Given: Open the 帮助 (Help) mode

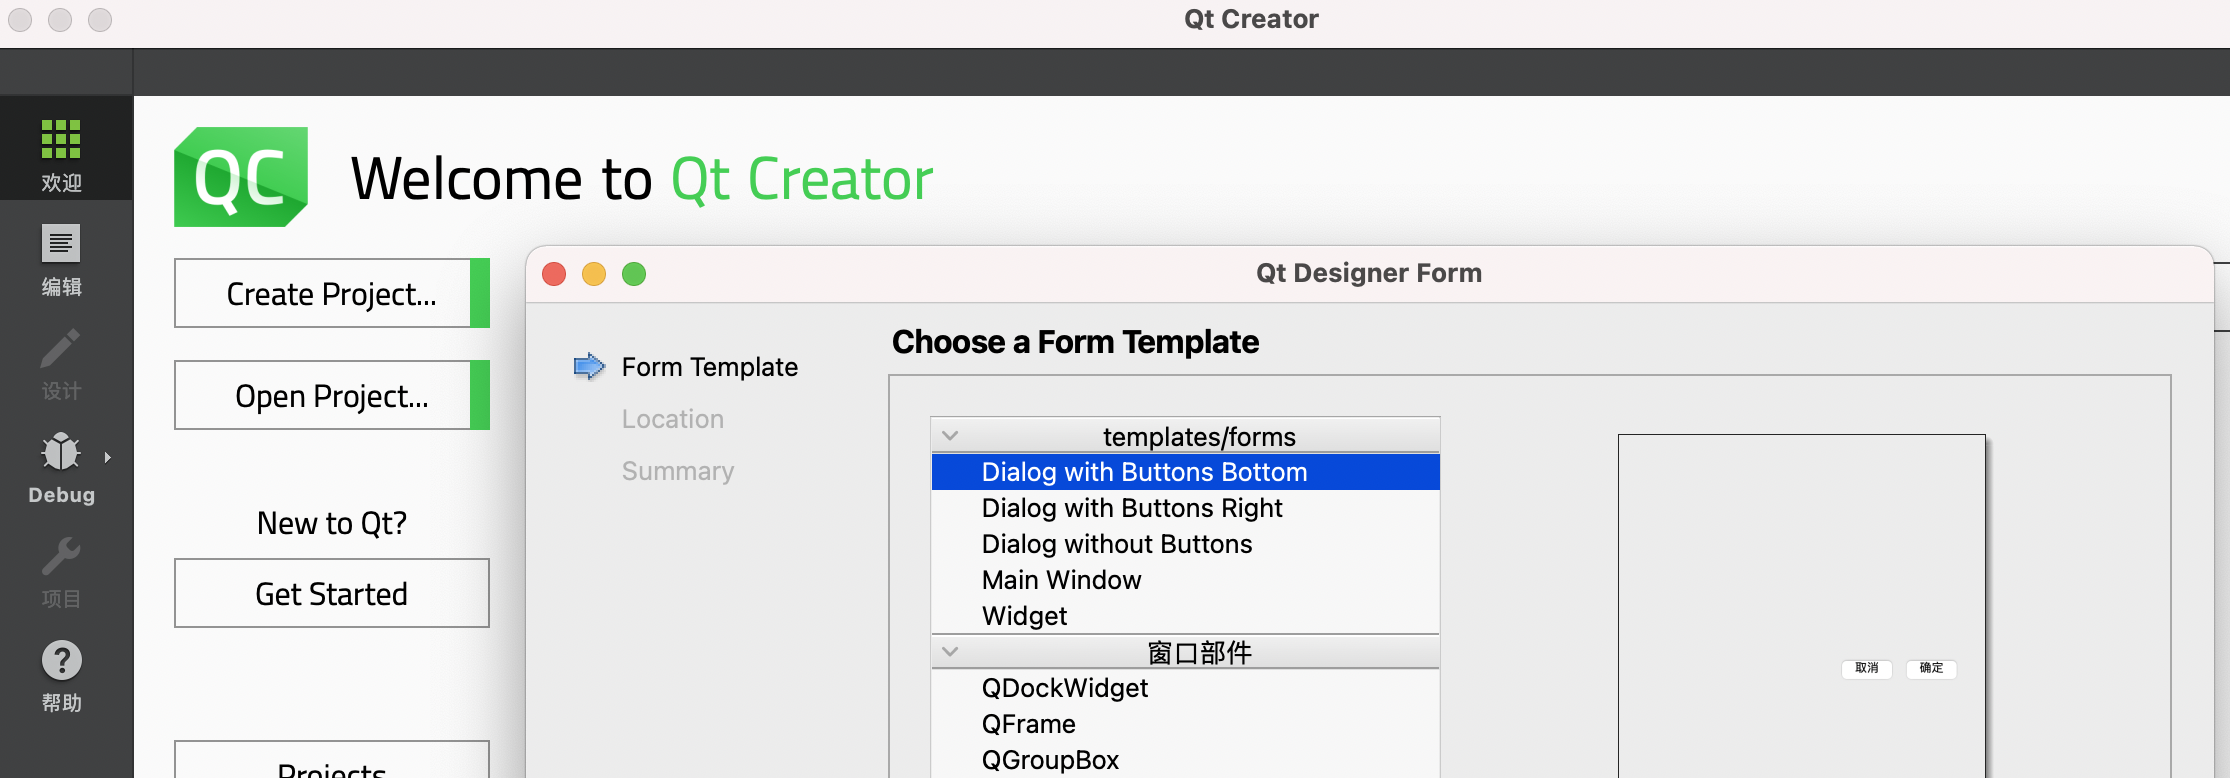Looking at the screenshot, I should 62,674.
